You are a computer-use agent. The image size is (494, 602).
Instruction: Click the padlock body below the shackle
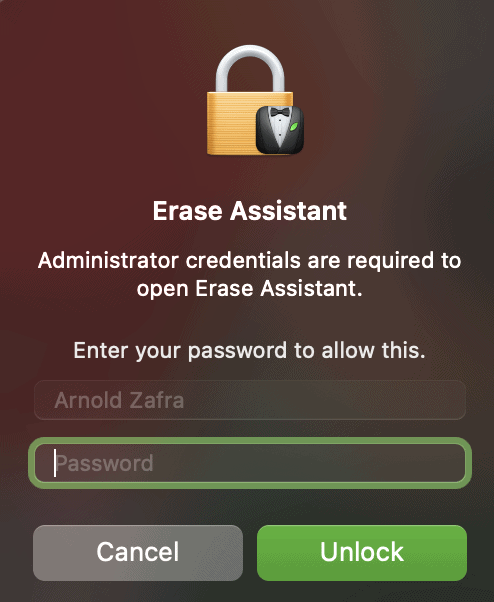pyautogui.click(x=231, y=124)
